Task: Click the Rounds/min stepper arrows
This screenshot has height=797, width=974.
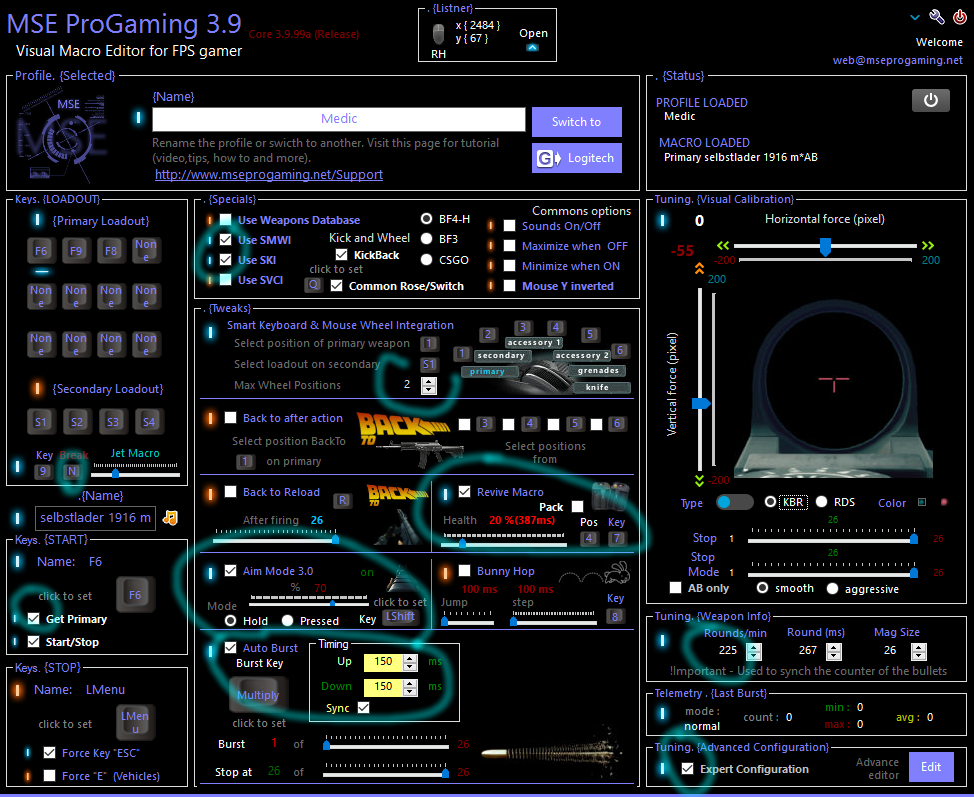Action: pos(754,651)
